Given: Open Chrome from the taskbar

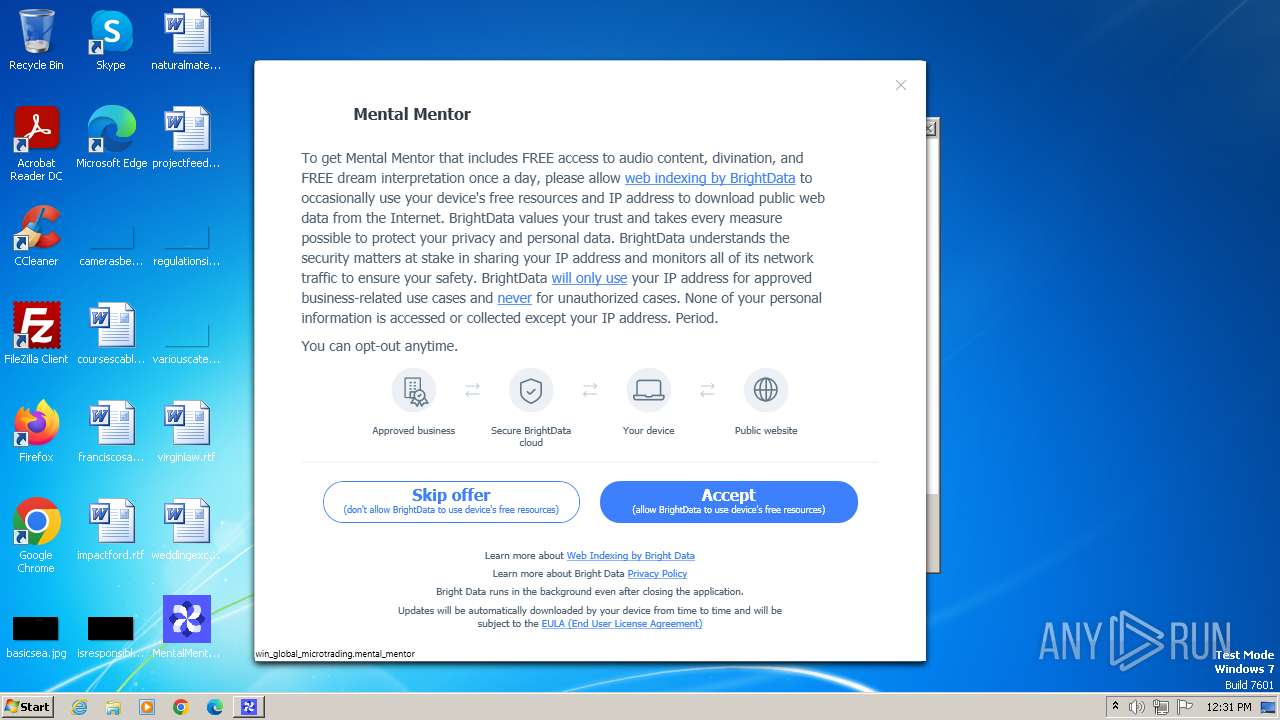Looking at the screenshot, I should tap(181, 707).
